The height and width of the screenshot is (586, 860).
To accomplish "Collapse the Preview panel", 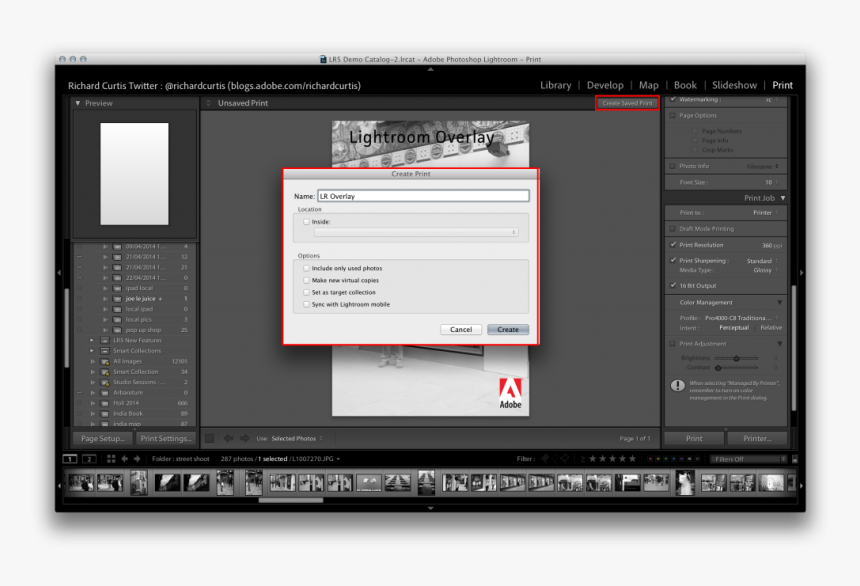I will pos(78,103).
